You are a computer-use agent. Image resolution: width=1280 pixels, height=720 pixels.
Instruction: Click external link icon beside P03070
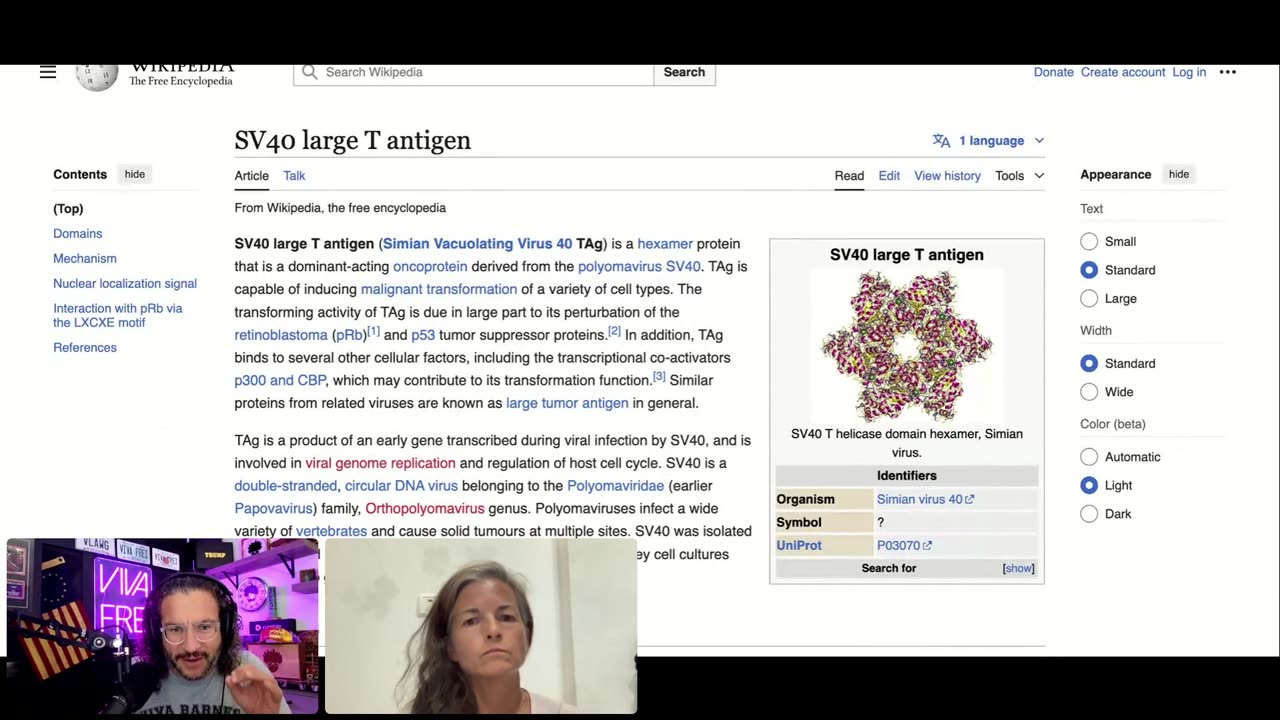927,545
